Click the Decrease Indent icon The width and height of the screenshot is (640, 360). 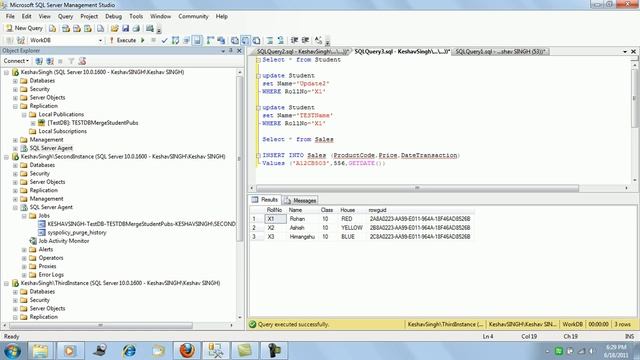point(294,40)
